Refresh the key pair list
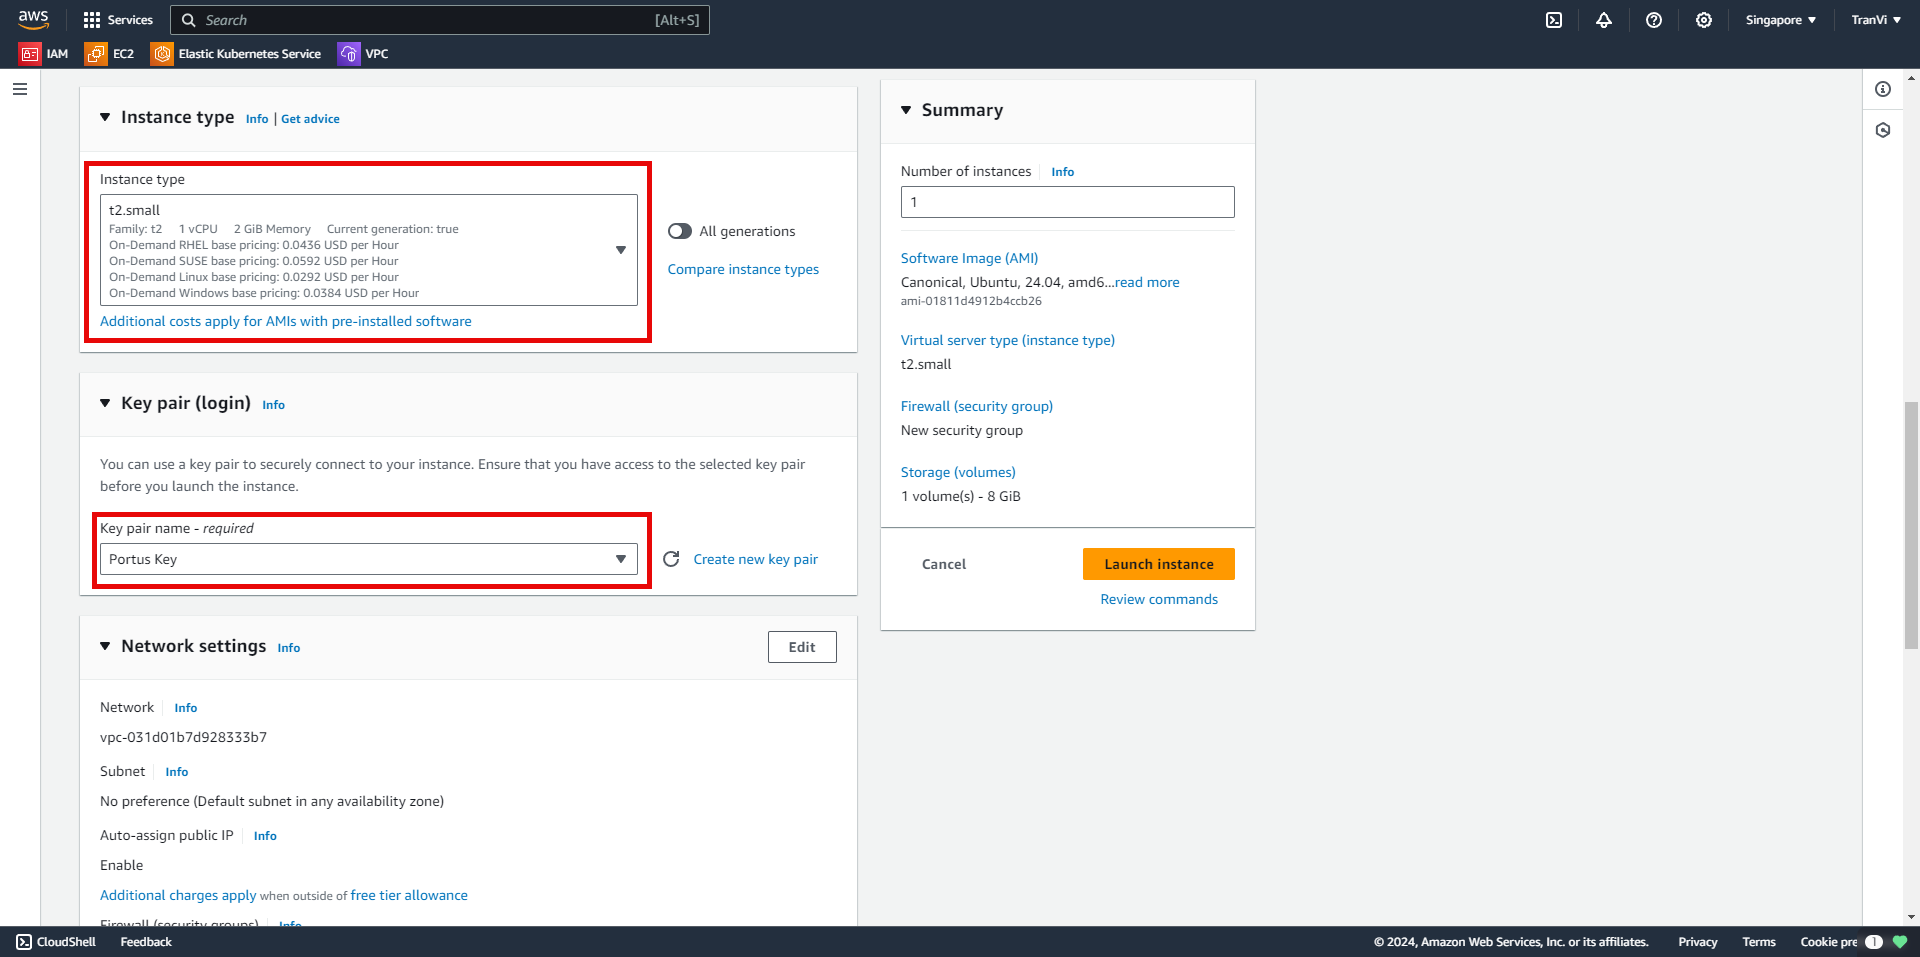Screen dimensions: 1920x957 click(x=671, y=559)
